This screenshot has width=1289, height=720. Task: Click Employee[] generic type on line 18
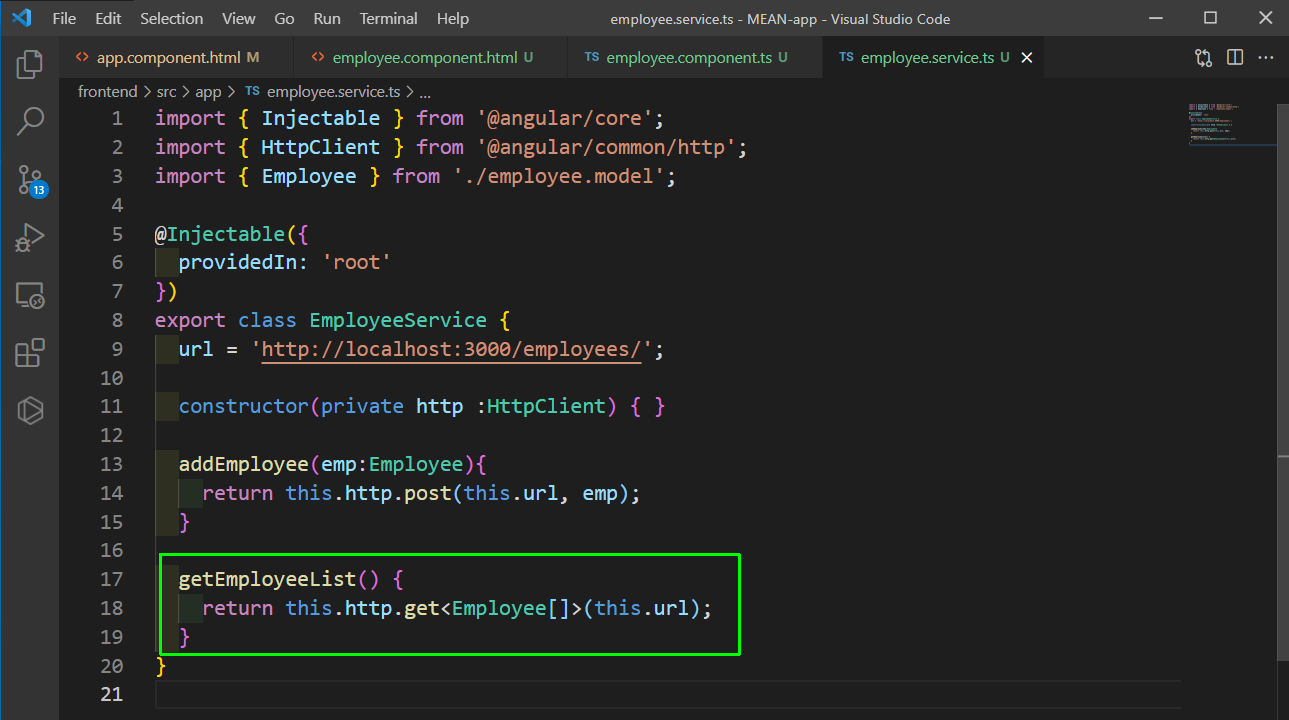tap(511, 609)
